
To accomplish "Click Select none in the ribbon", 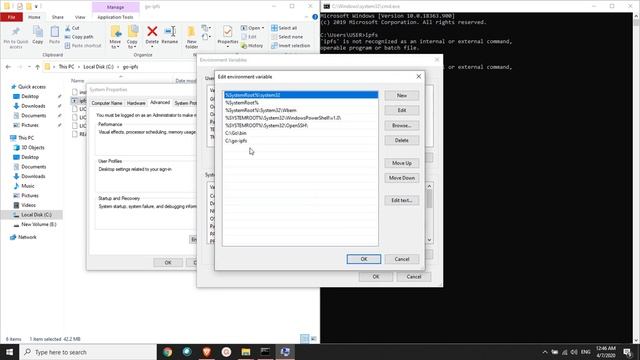I will [x=287, y=37].
